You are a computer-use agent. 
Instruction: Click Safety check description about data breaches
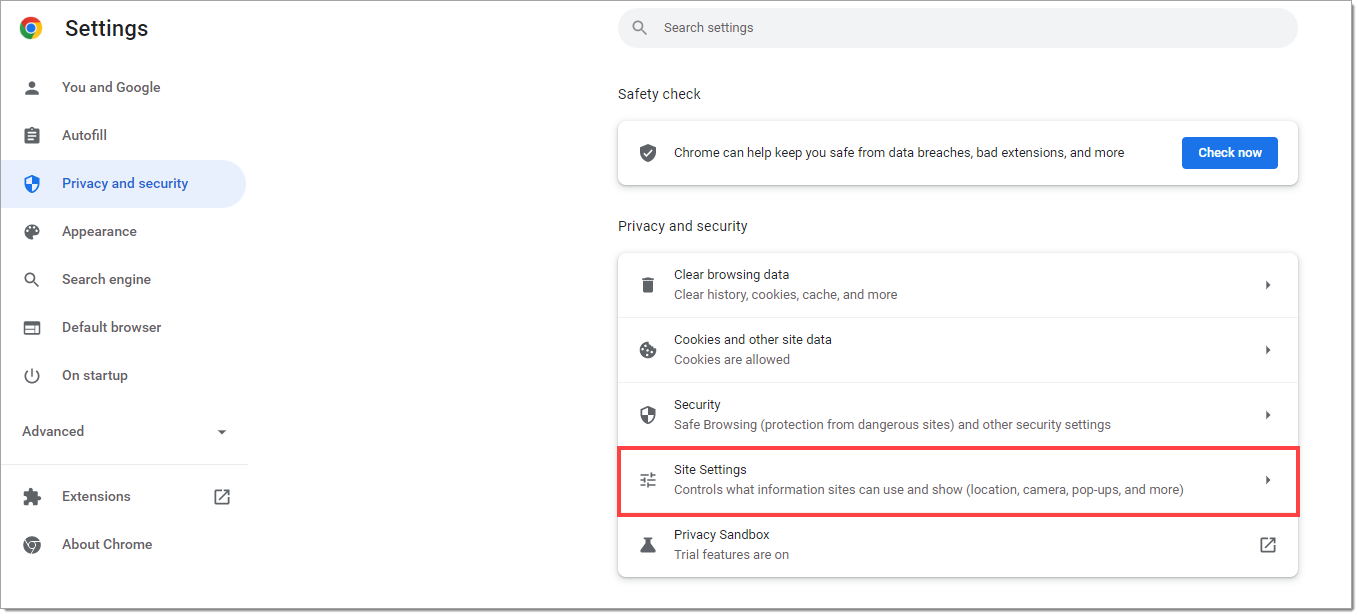899,153
